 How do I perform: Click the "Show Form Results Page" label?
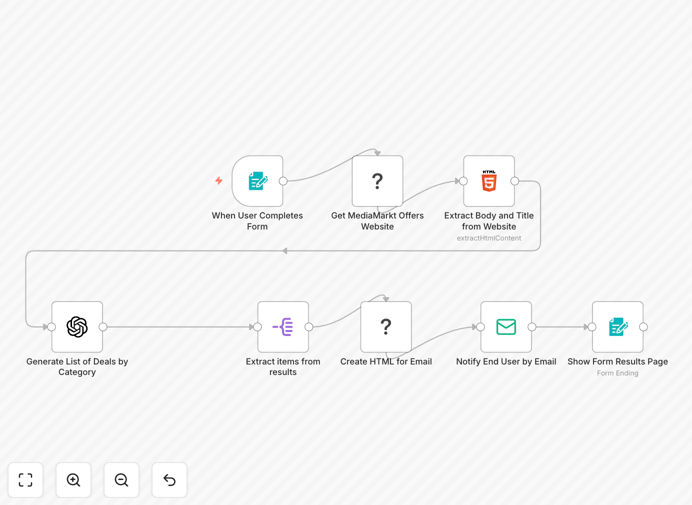pyautogui.click(x=618, y=362)
